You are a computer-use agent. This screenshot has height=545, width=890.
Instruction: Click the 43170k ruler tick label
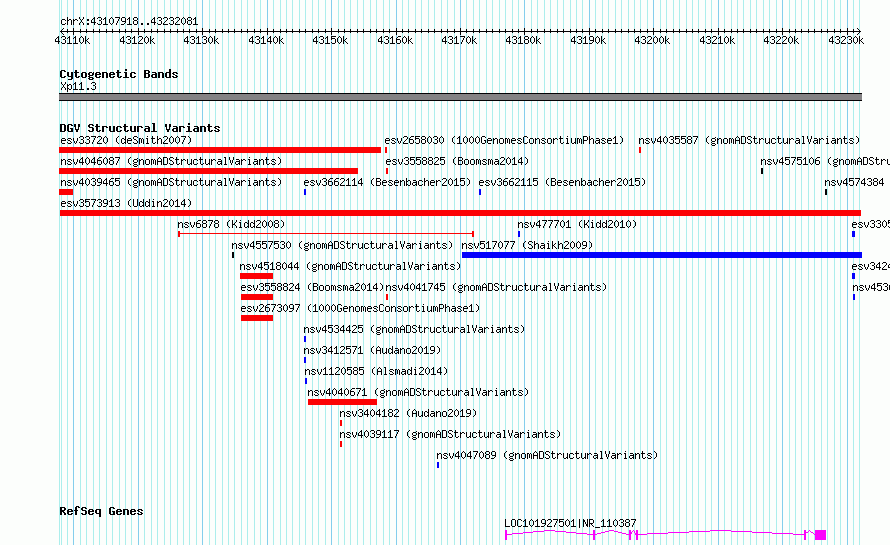point(459,40)
